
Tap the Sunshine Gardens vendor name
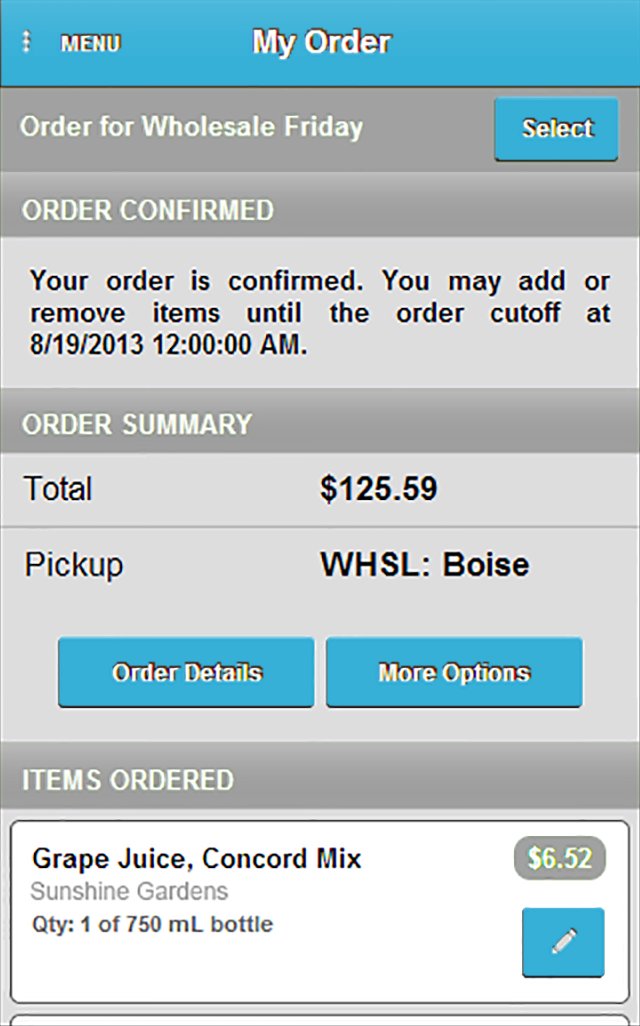pyautogui.click(x=129, y=891)
